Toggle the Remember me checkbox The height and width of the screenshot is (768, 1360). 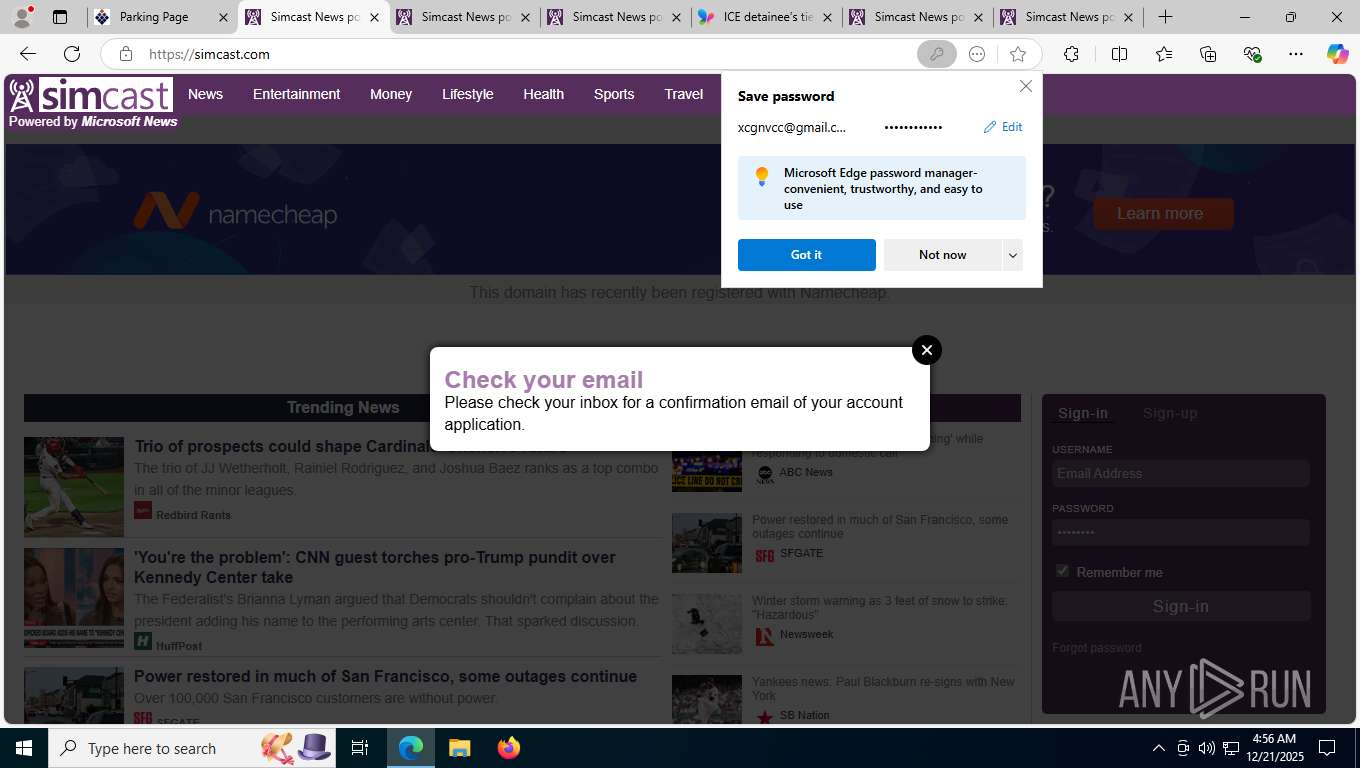point(1062,571)
